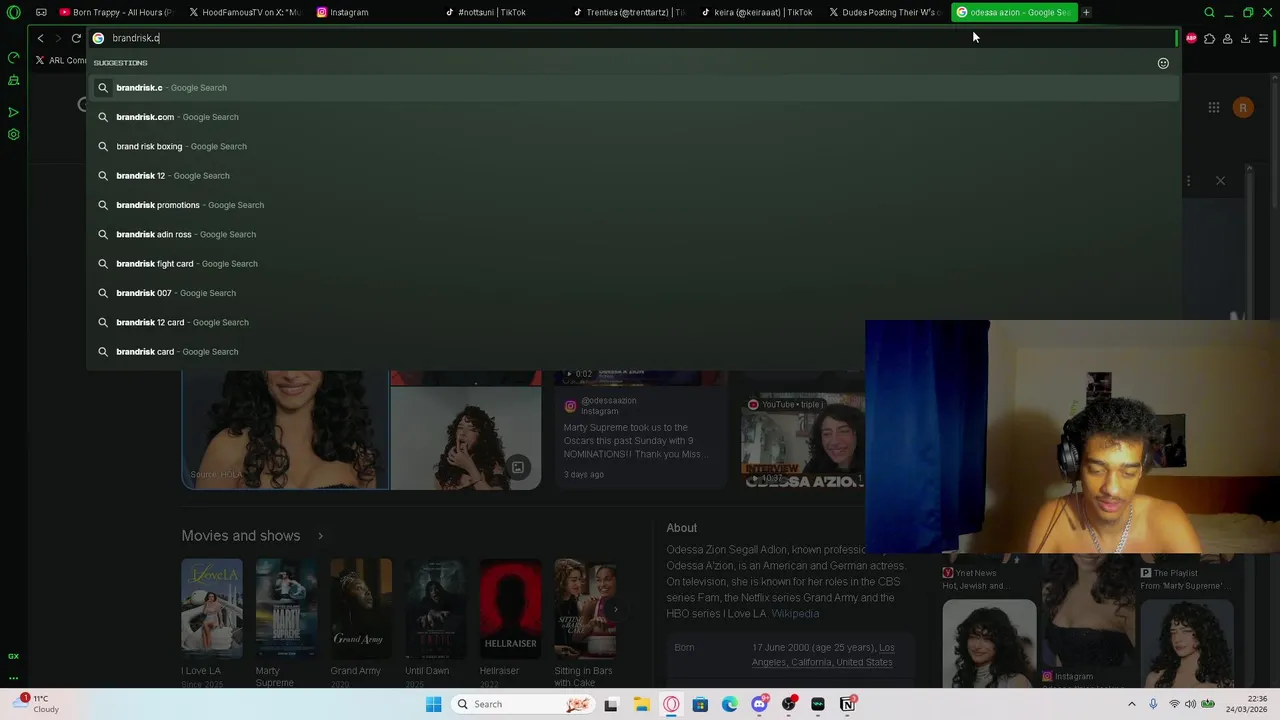Switch to the Instagram tab
Screen dimensions: 1280x720
click(373, 12)
